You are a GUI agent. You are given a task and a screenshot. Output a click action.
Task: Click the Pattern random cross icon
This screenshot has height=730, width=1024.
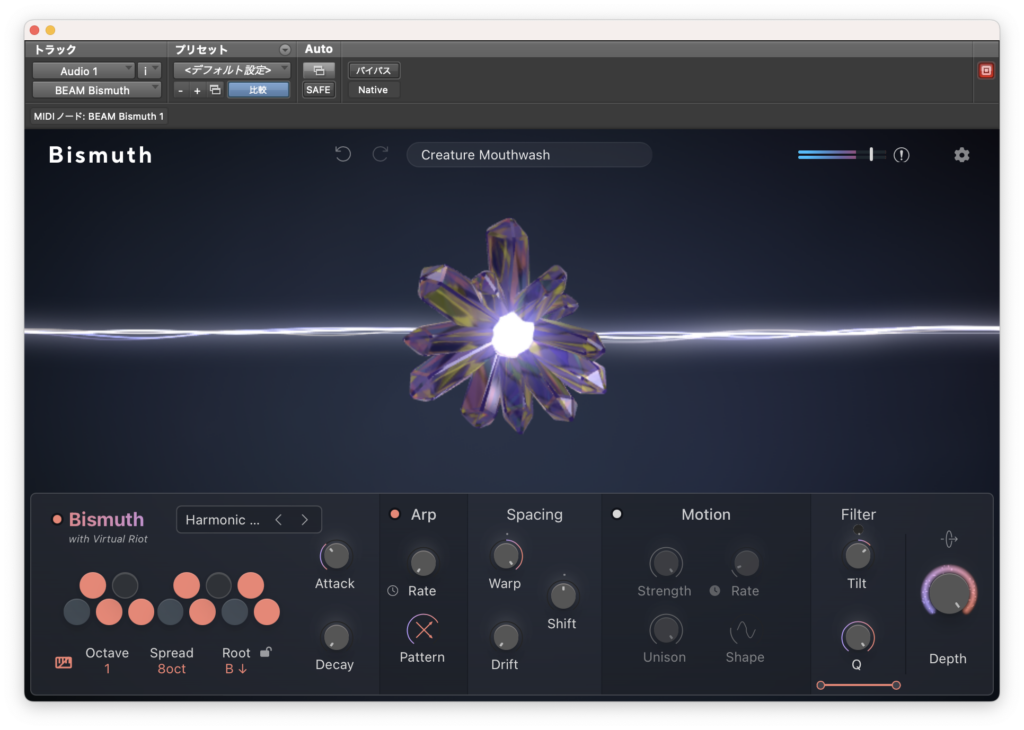[423, 630]
